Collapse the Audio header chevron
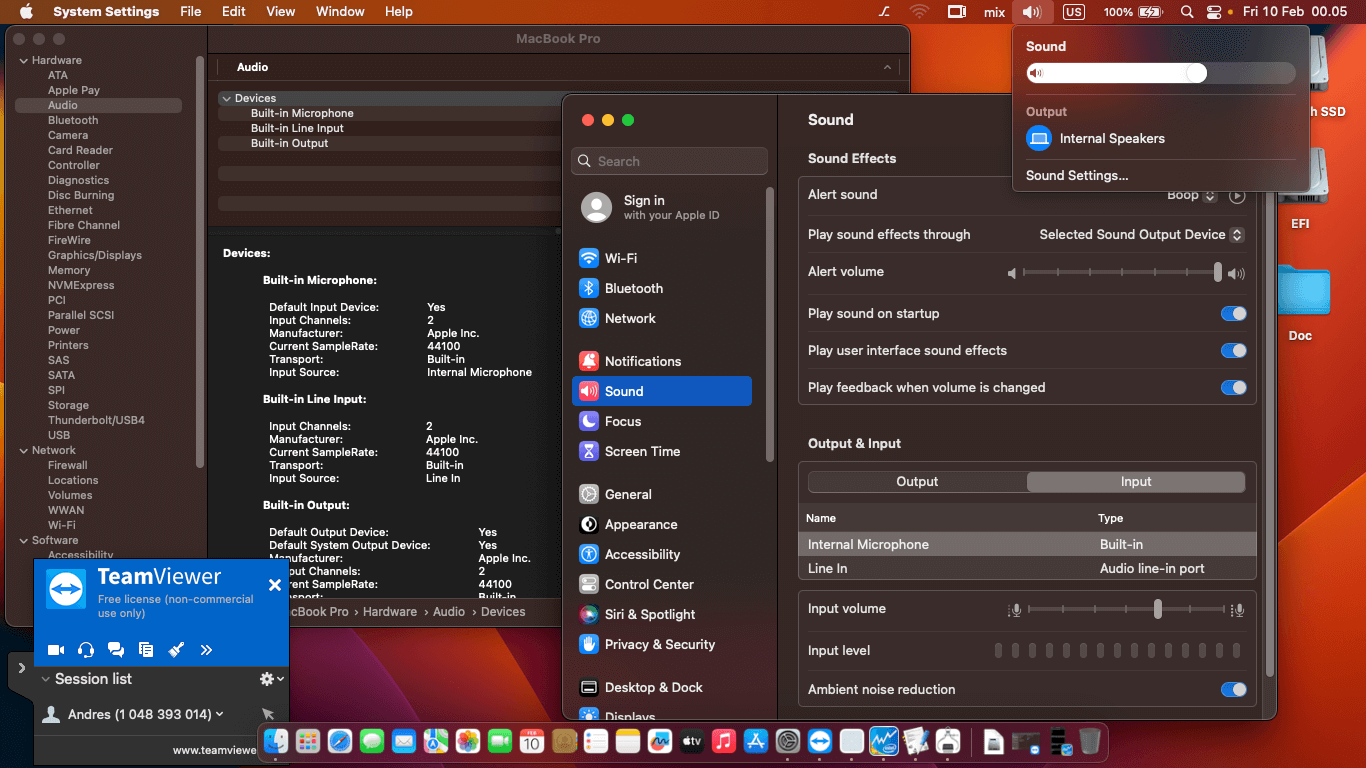This screenshot has width=1366, height=768. click(887, 67)
